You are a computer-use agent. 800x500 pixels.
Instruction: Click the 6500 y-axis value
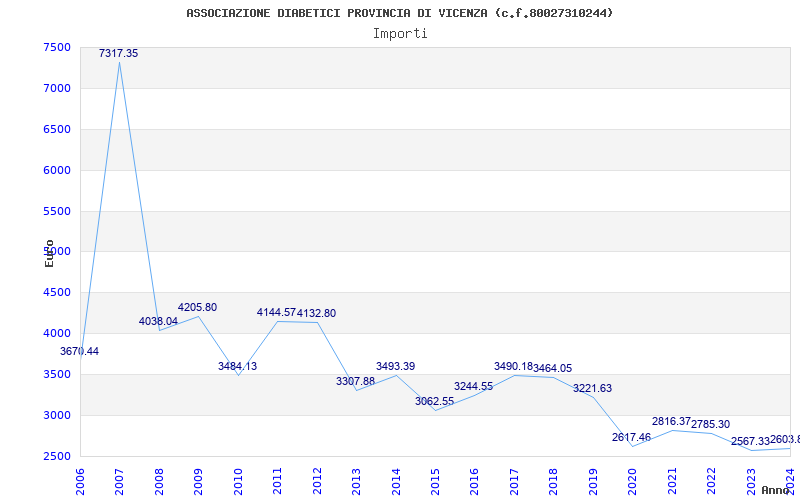[57, 129]
